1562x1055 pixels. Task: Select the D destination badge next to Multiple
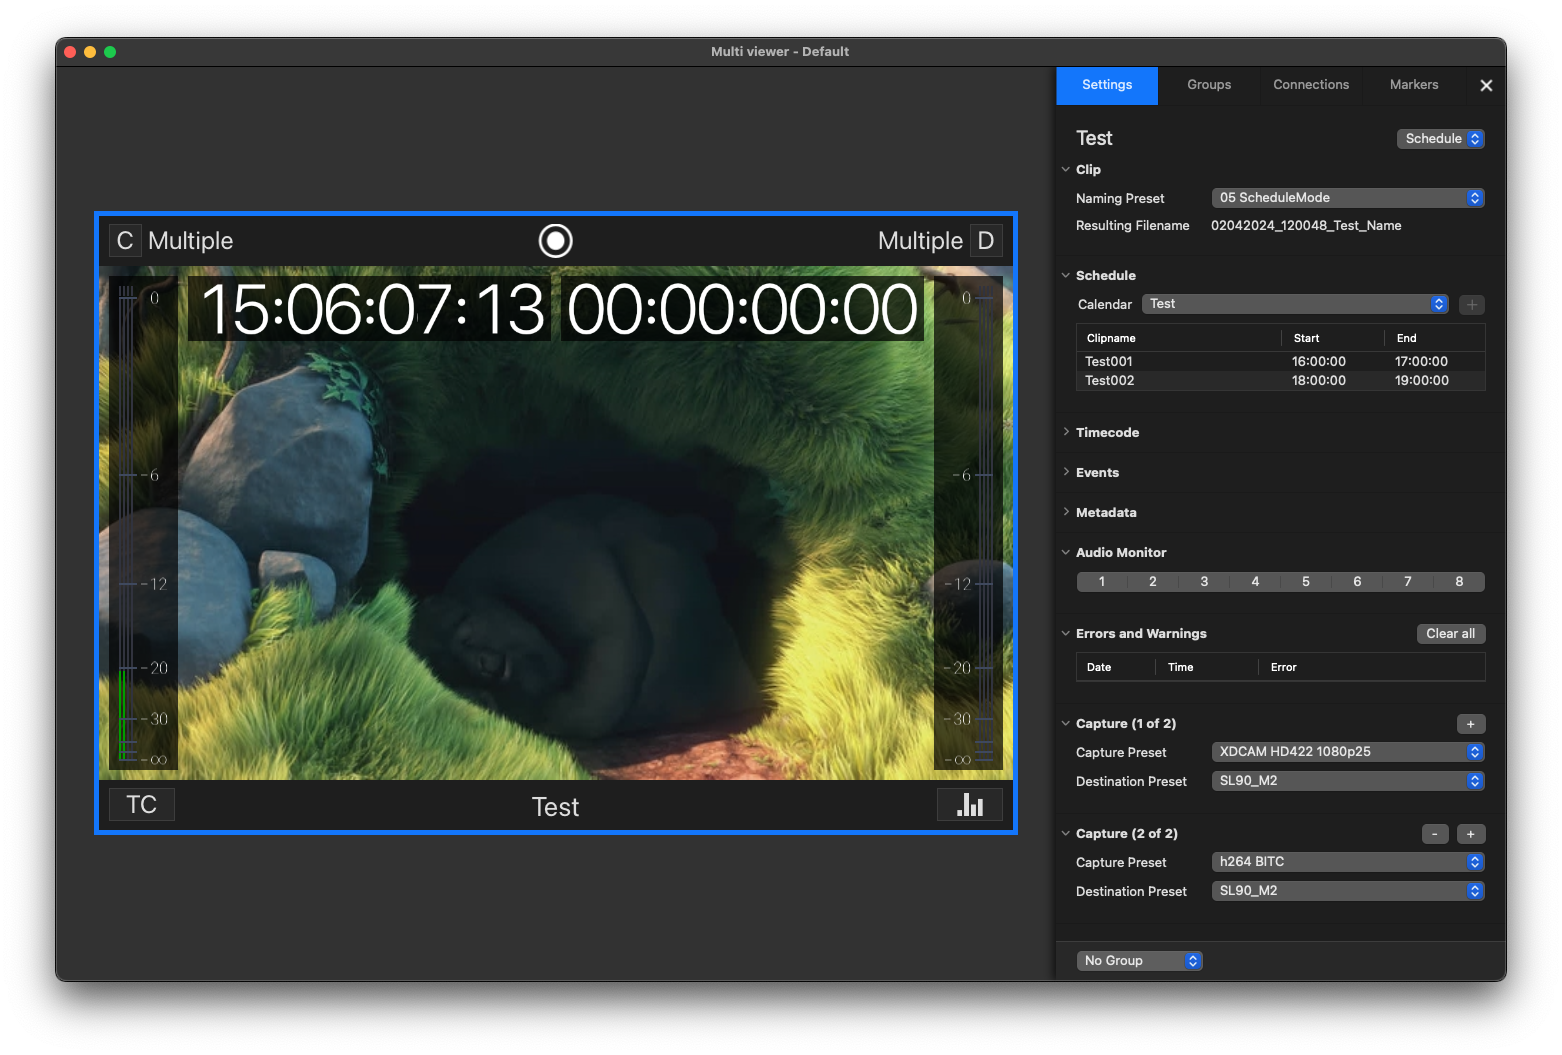(986, 240)
